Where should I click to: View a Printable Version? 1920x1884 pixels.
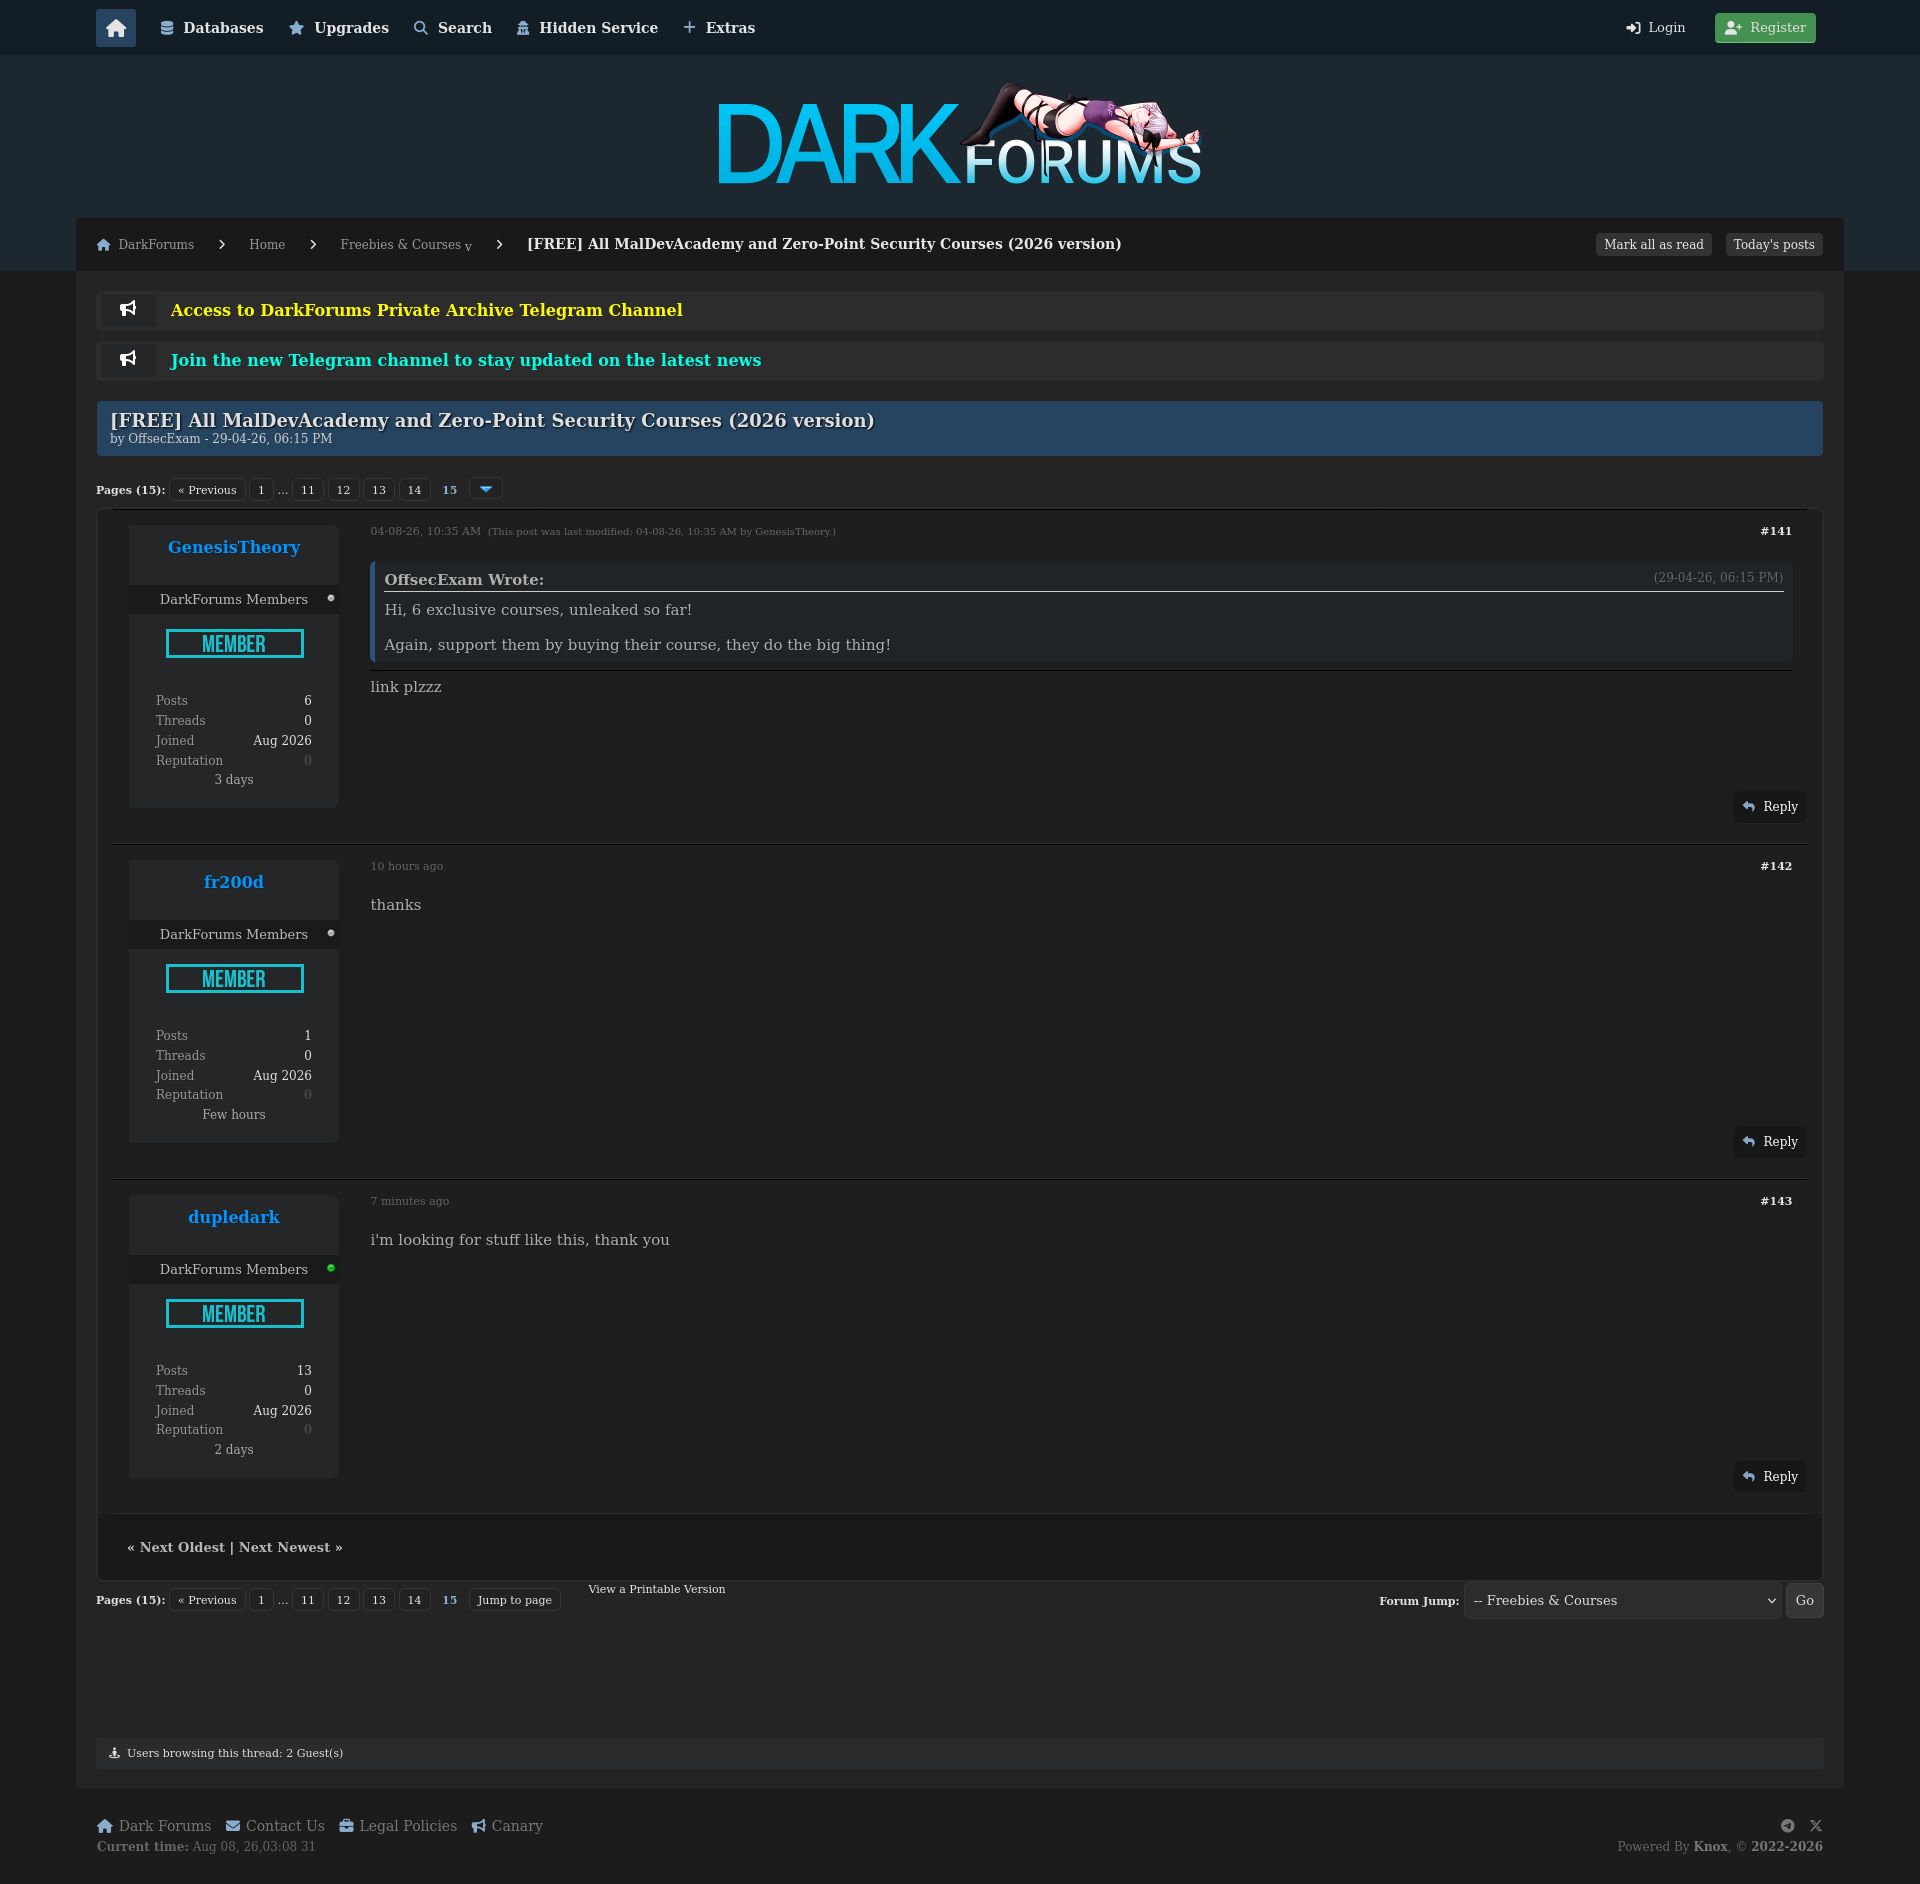[657, 1589]
